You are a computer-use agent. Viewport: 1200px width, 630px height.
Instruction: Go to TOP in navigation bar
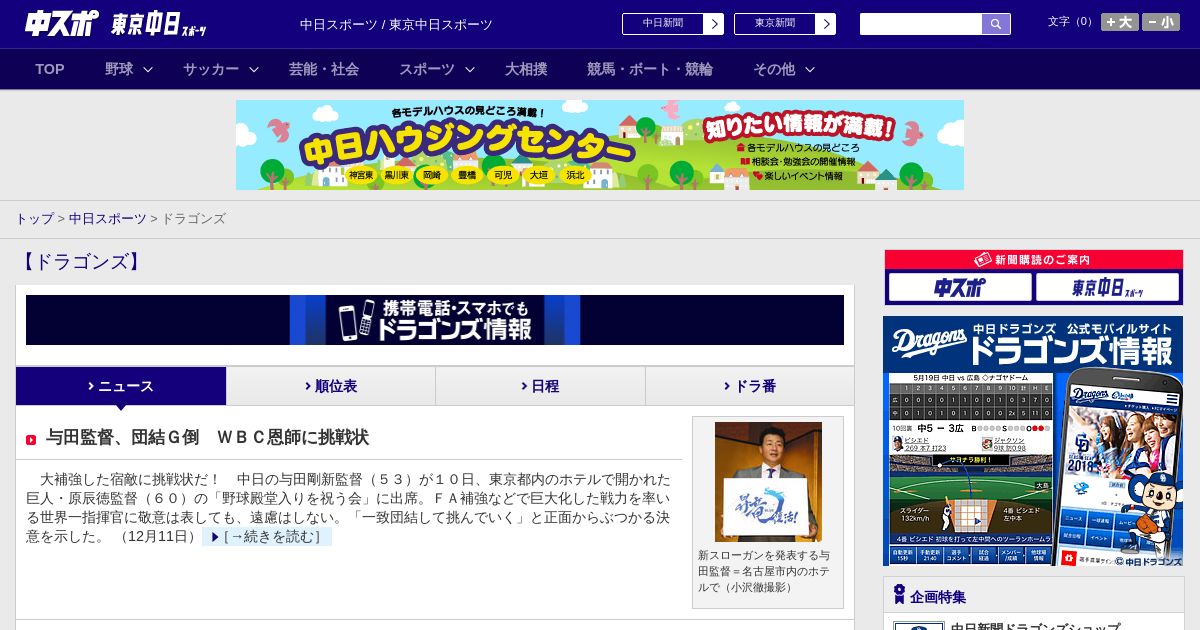[50, 69]
